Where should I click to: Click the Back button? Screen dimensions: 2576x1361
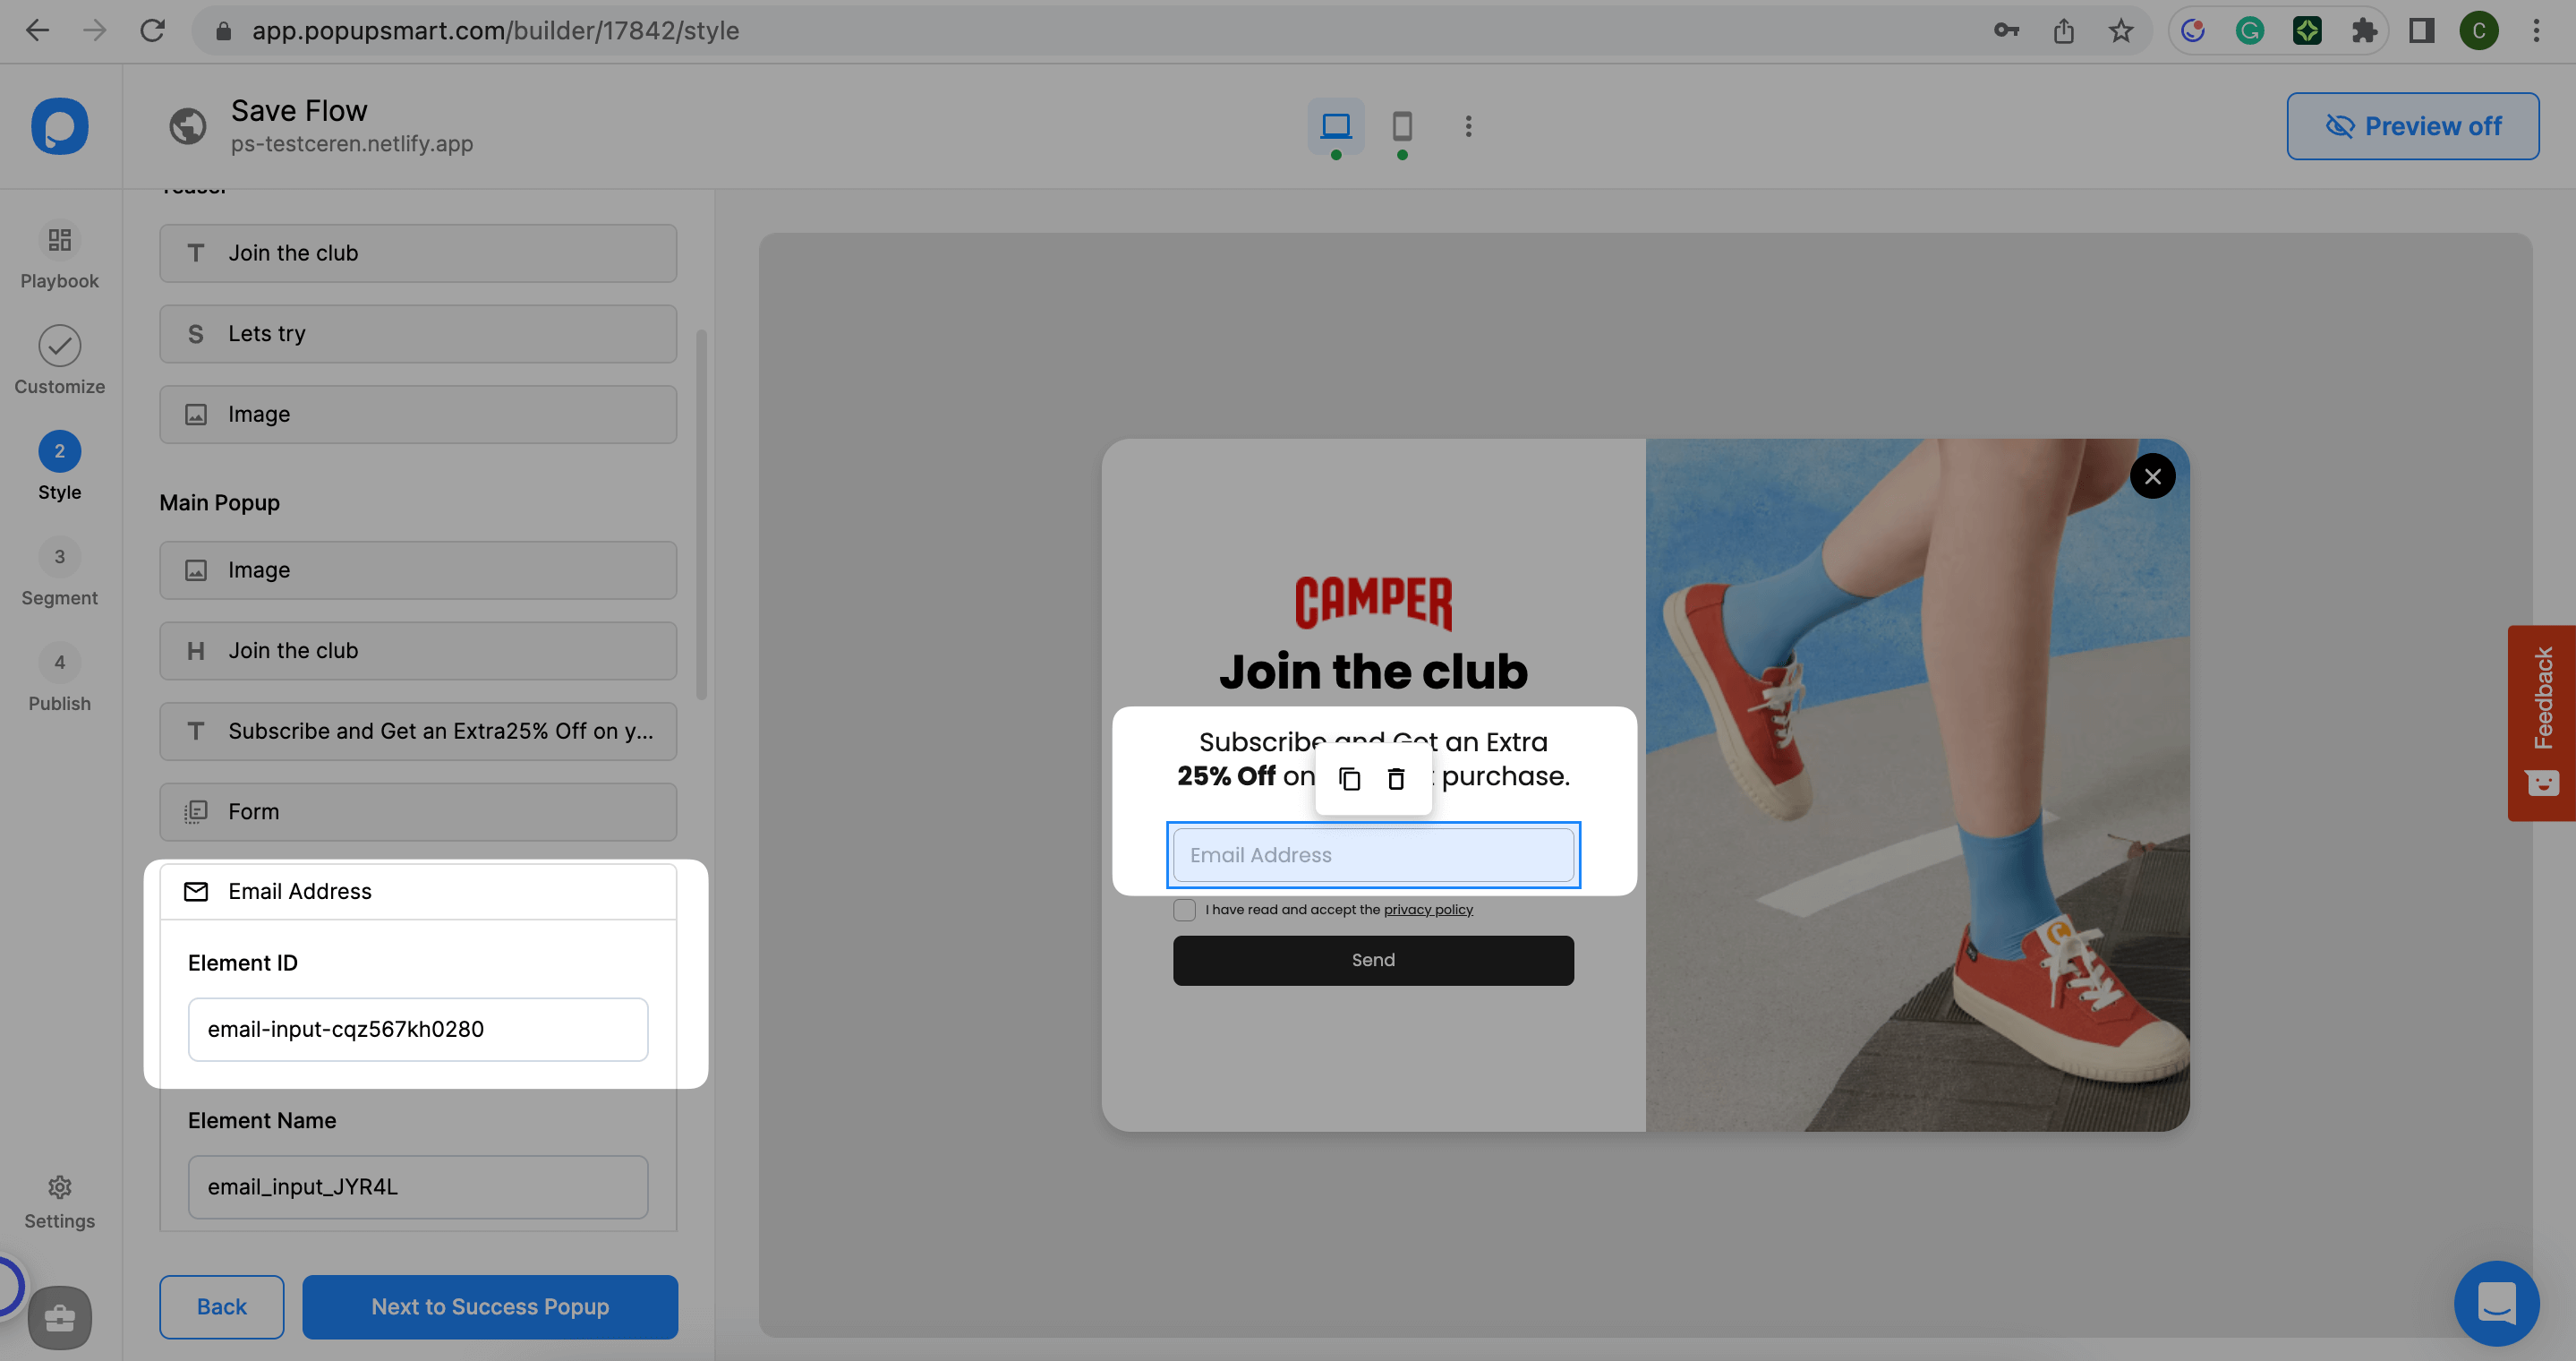[220, 1306]
